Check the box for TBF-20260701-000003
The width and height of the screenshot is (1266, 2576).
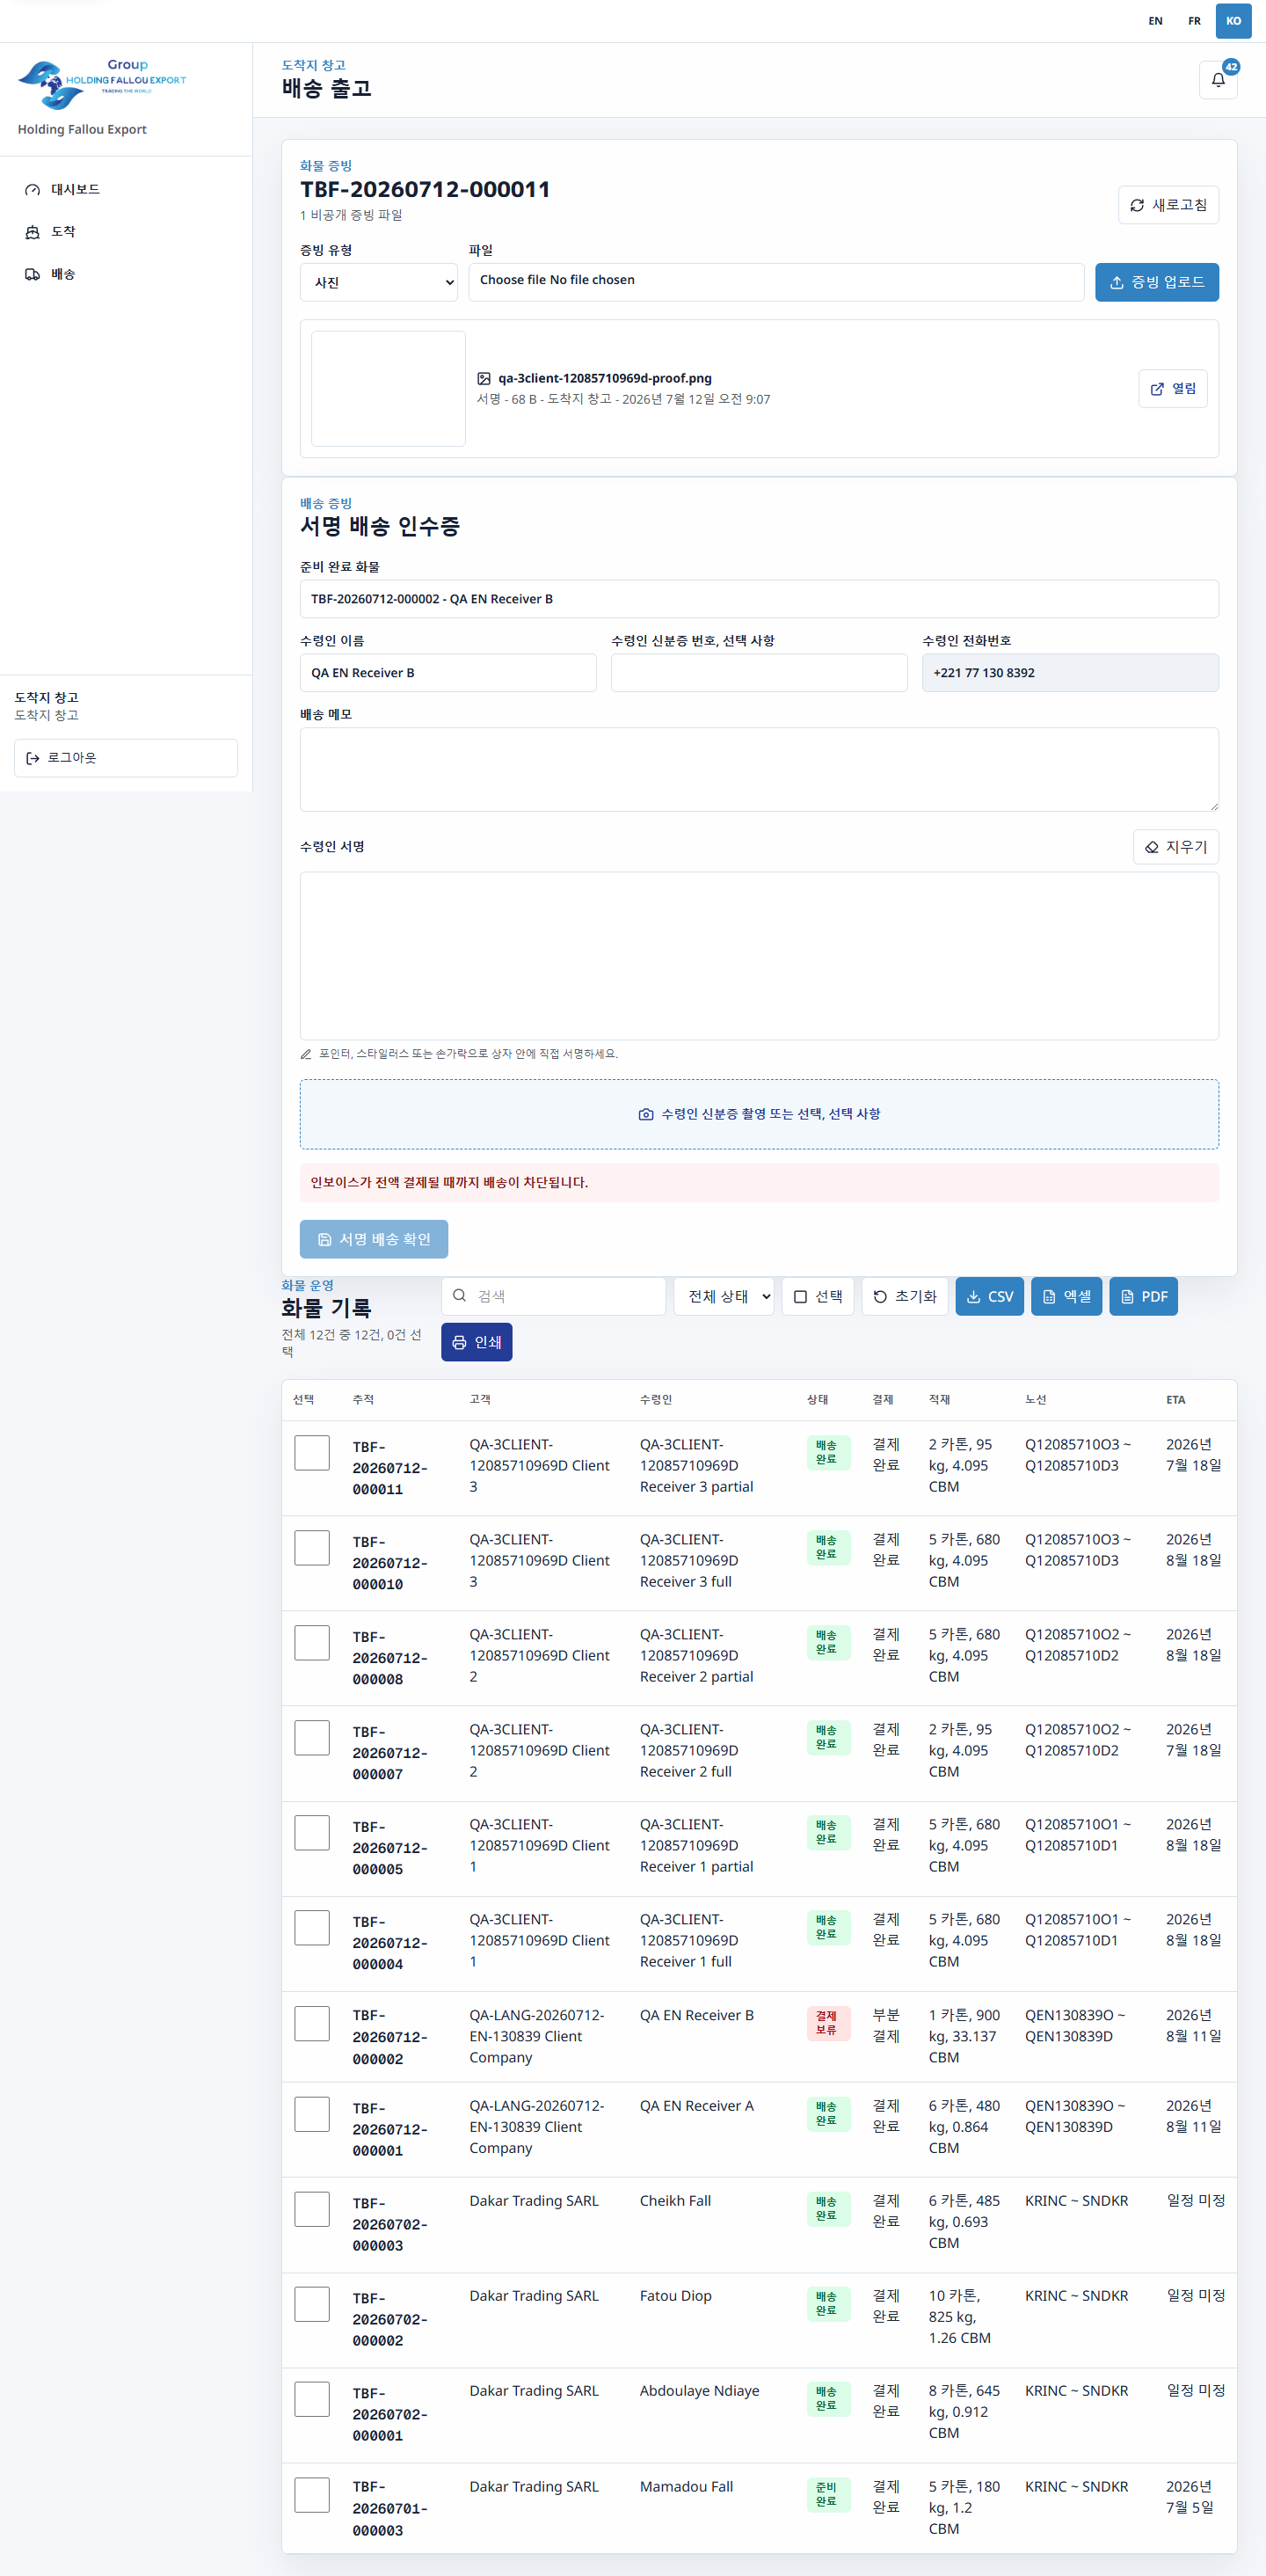click(312, 2495)
